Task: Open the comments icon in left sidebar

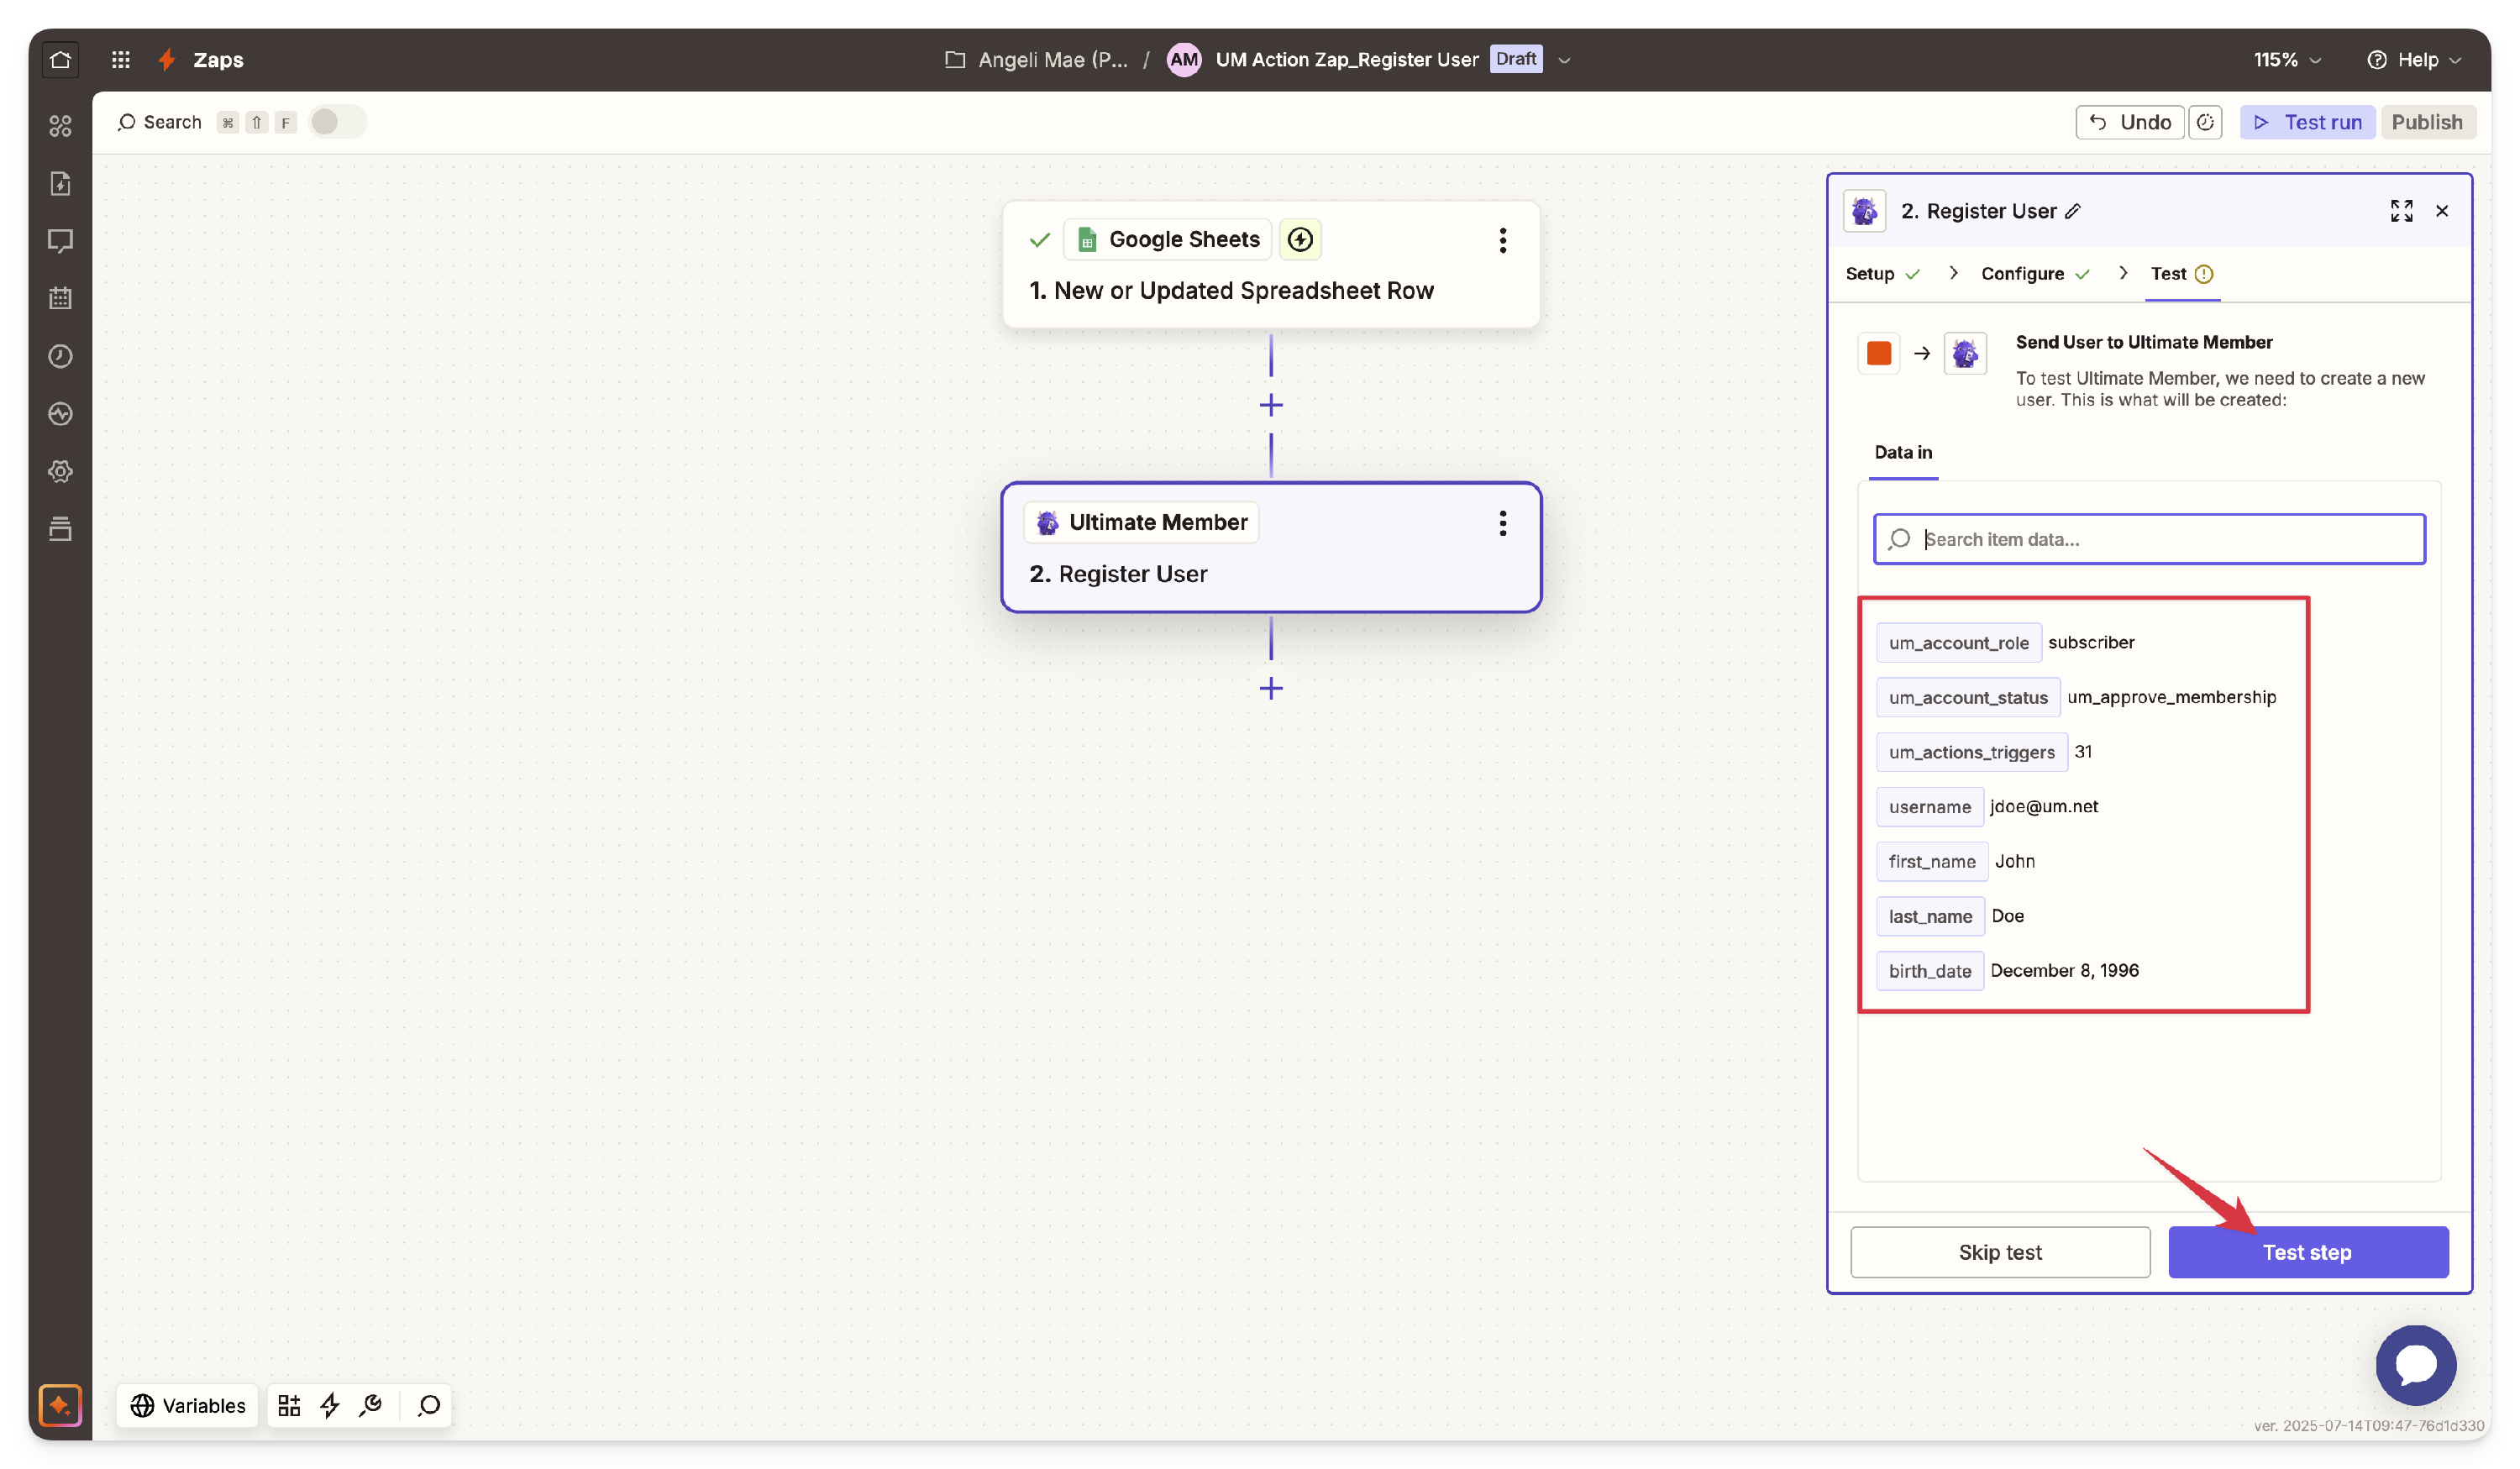Action: point(60,241)
